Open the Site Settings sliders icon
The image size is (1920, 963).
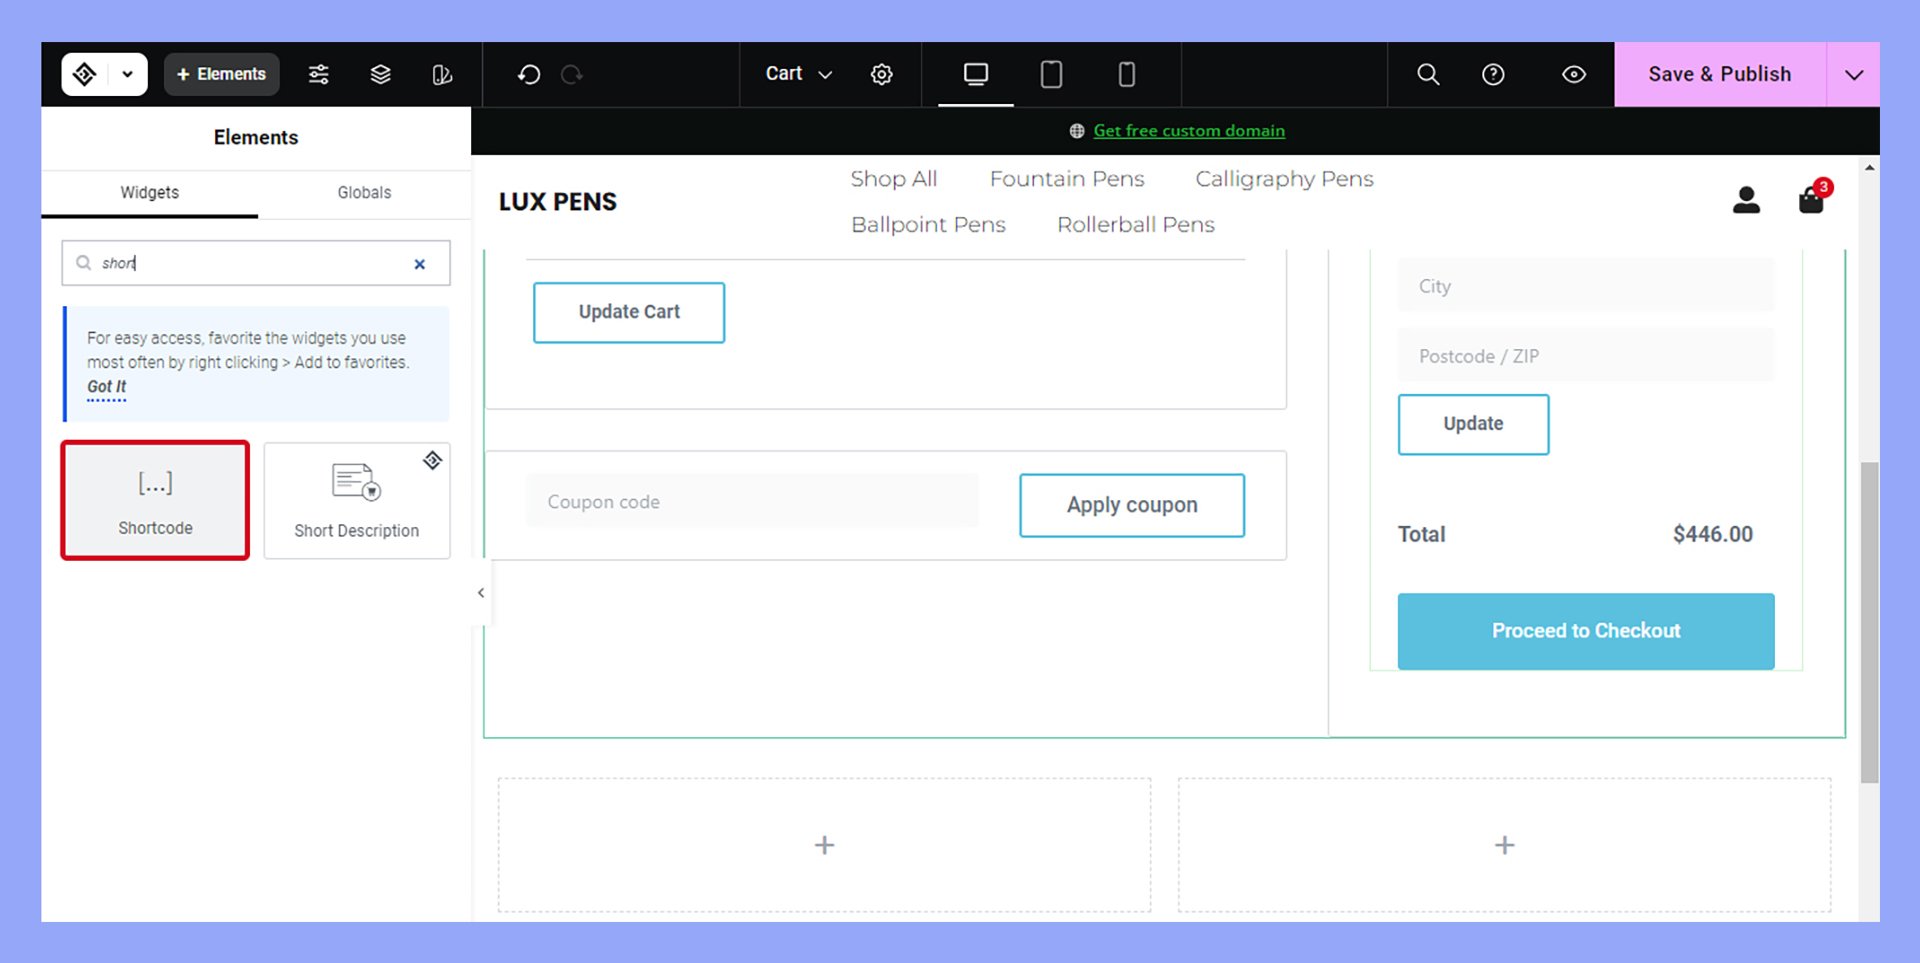318,74
